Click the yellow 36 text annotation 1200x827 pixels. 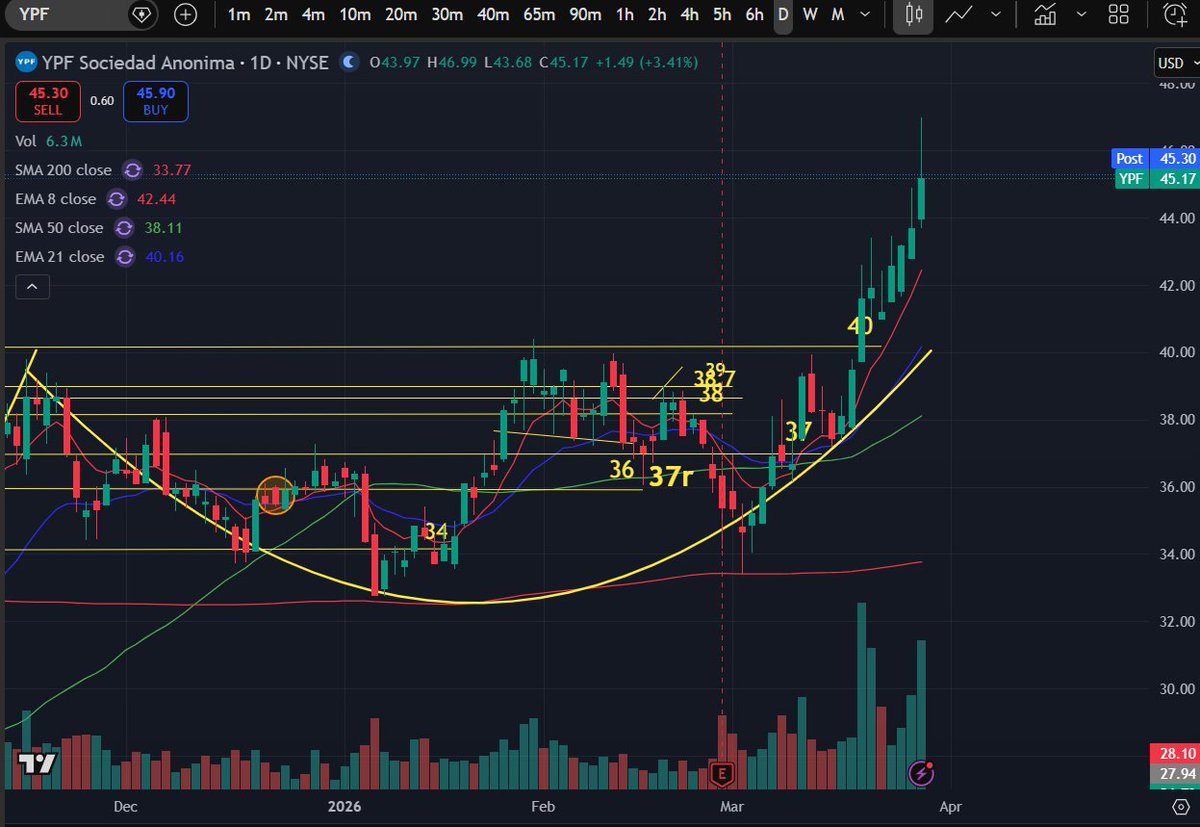click(622, 468)
